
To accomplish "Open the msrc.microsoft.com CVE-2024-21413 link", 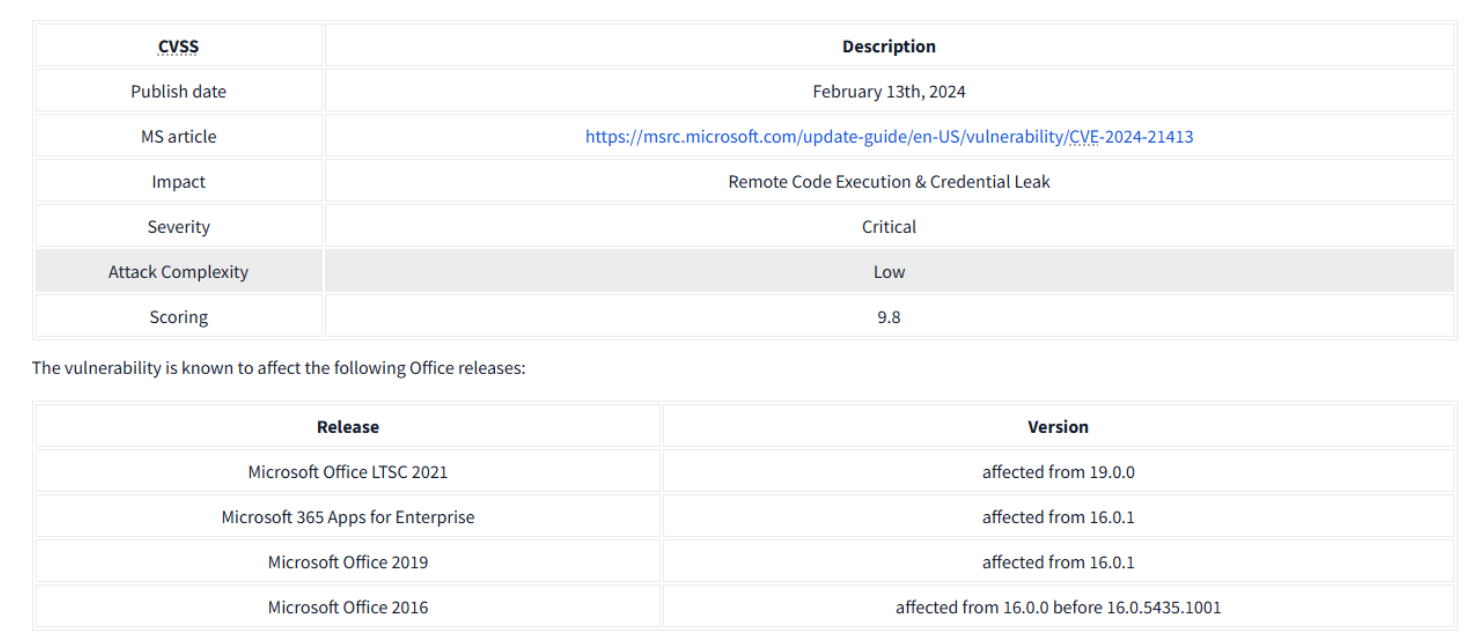I will pyautogui.click(x=888, y=137).
